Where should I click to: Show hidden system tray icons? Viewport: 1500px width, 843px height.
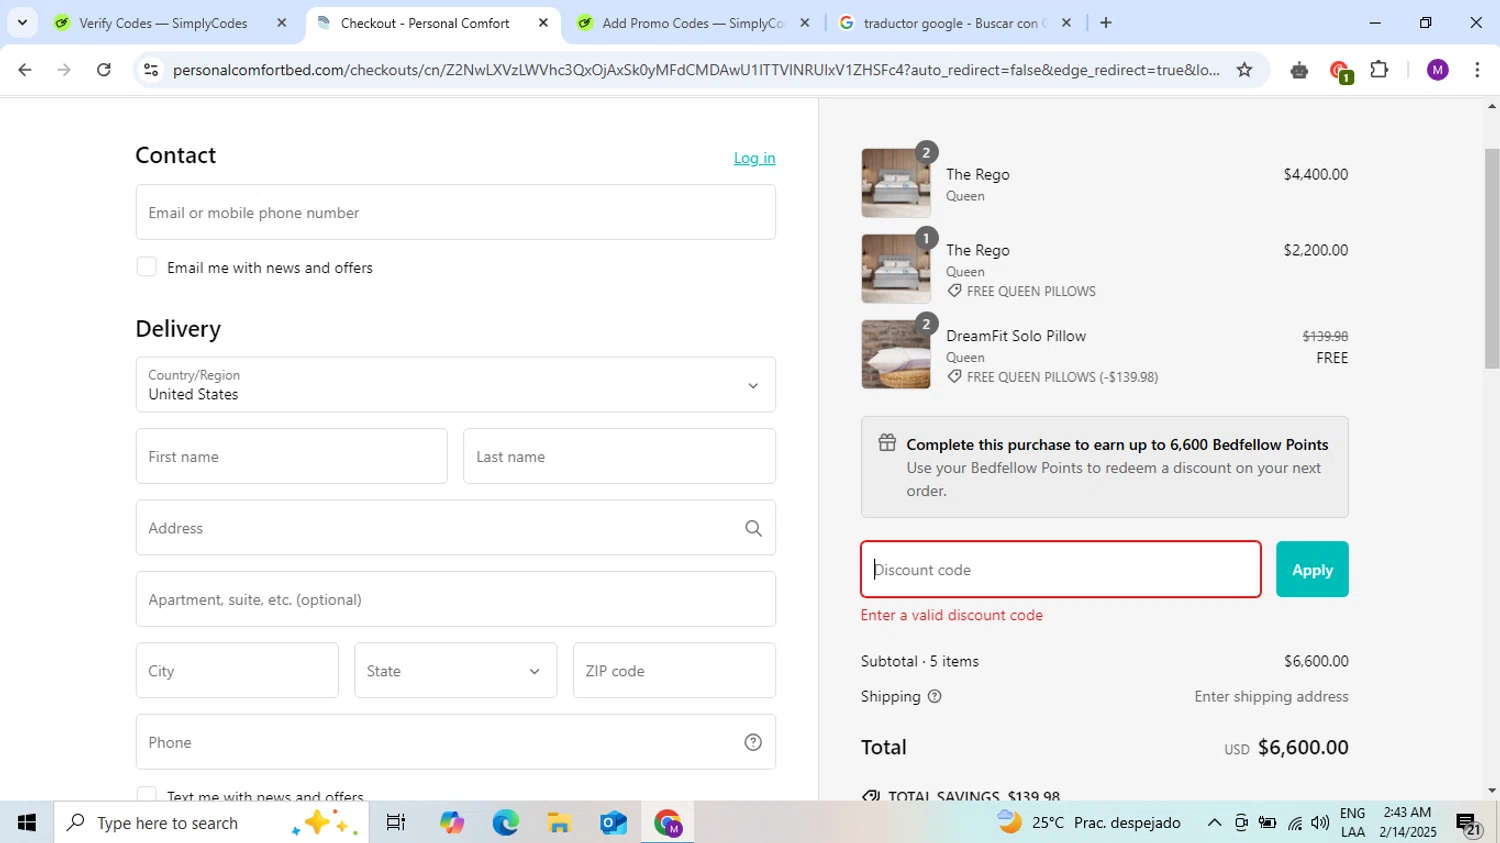[x=1214, y=822]
